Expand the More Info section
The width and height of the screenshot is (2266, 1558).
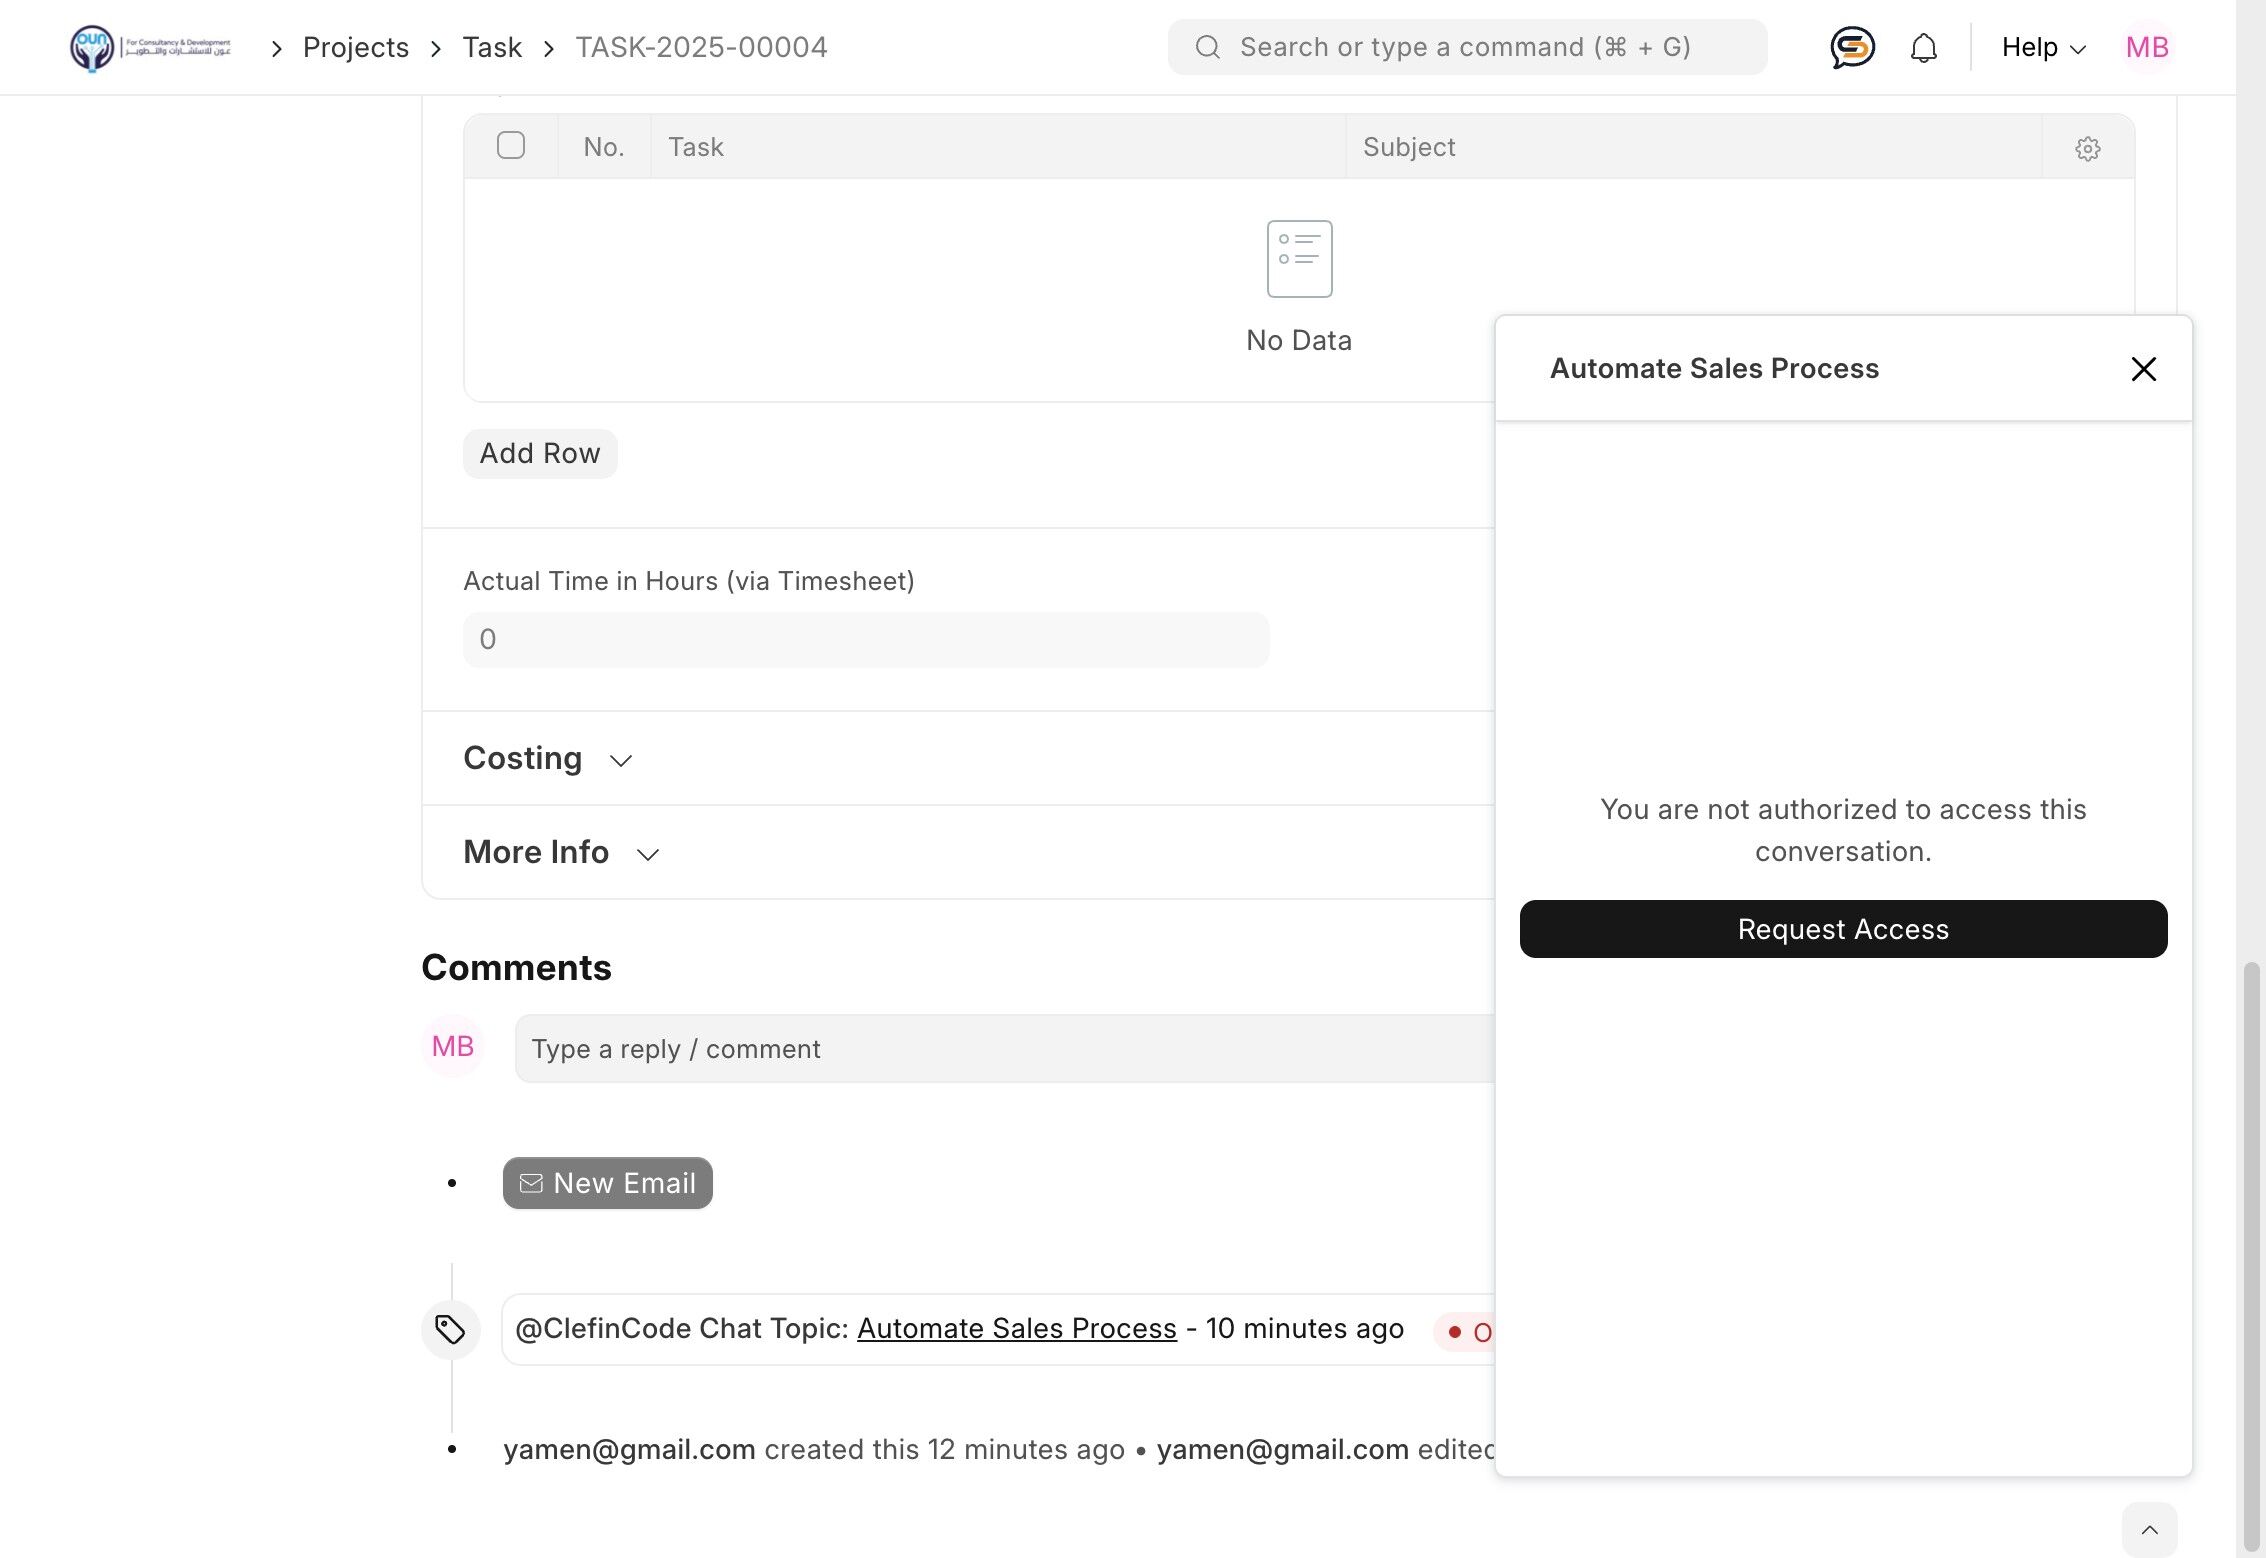click(x=561, y=853)
